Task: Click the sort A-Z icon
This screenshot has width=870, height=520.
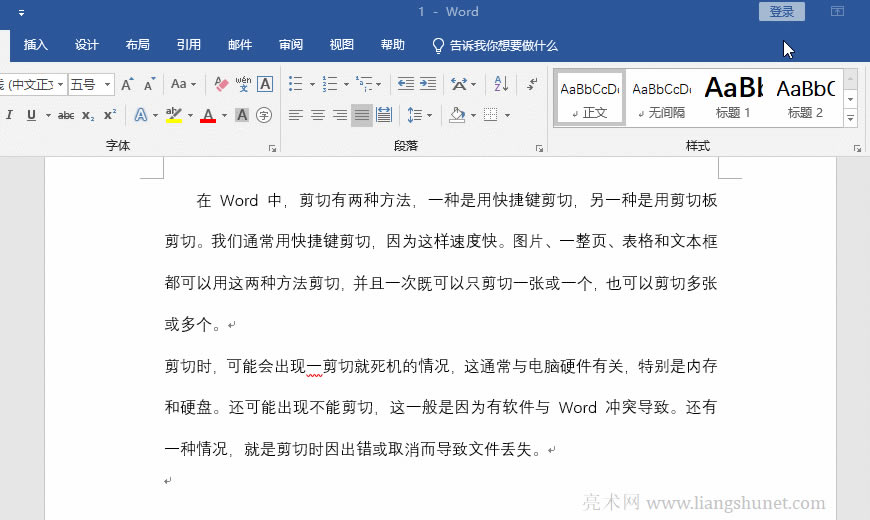Action: click(501, 84)
